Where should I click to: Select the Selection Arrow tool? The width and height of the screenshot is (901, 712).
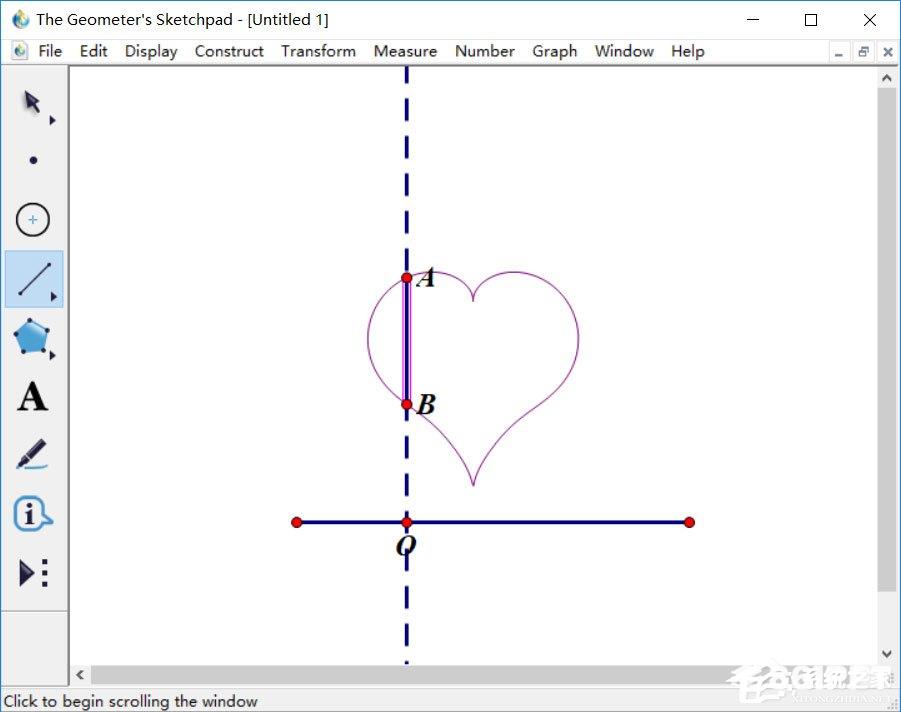[x=33, y=102]
